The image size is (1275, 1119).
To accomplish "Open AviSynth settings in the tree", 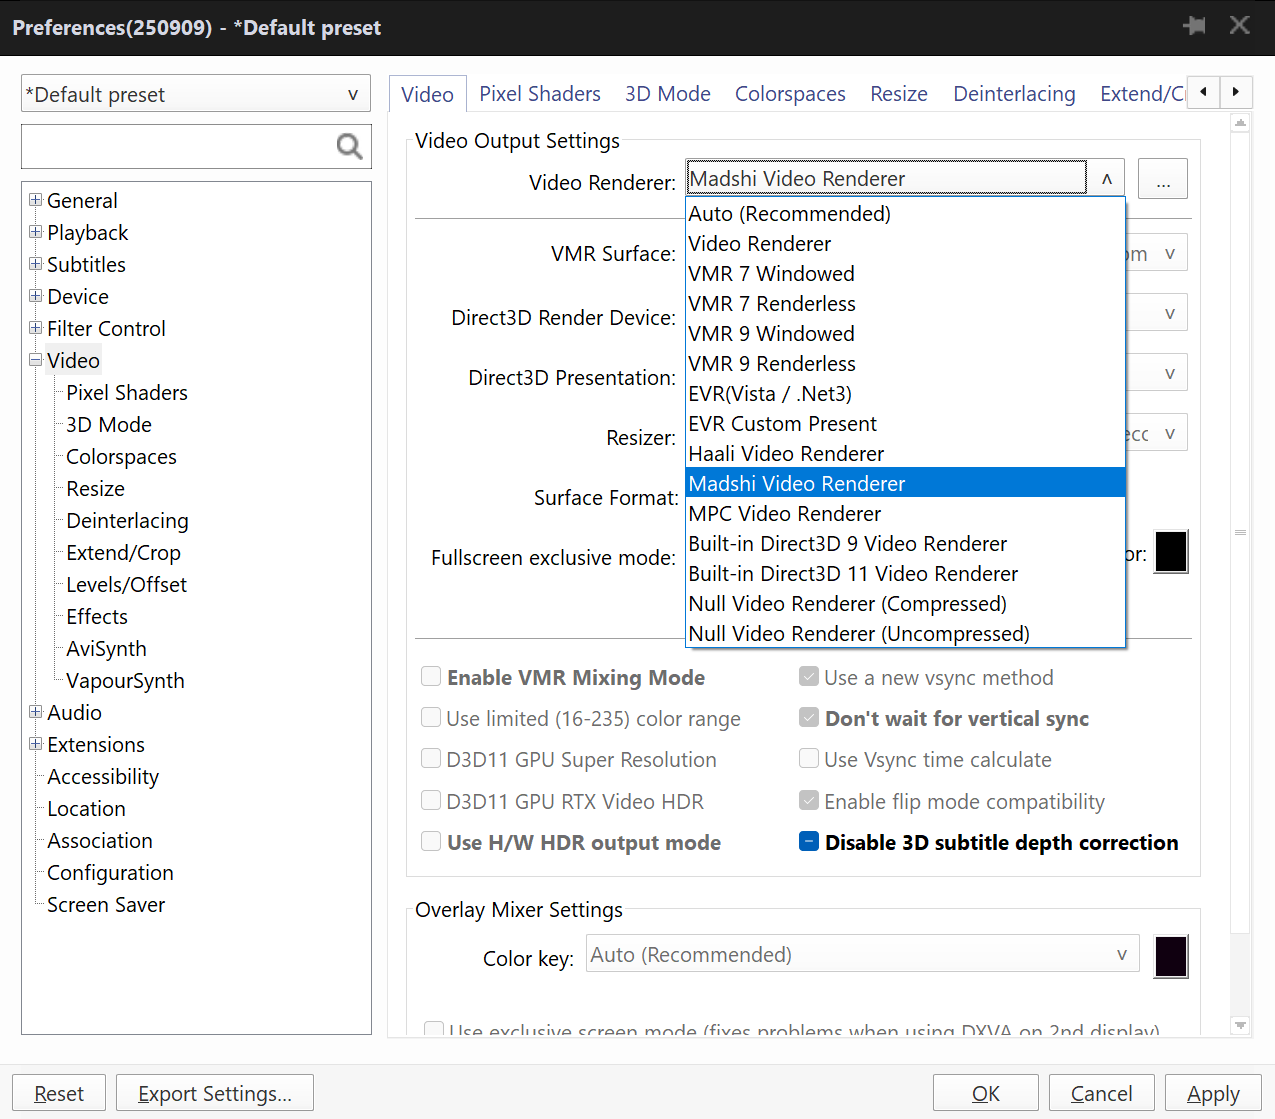I will pos(106,648).
